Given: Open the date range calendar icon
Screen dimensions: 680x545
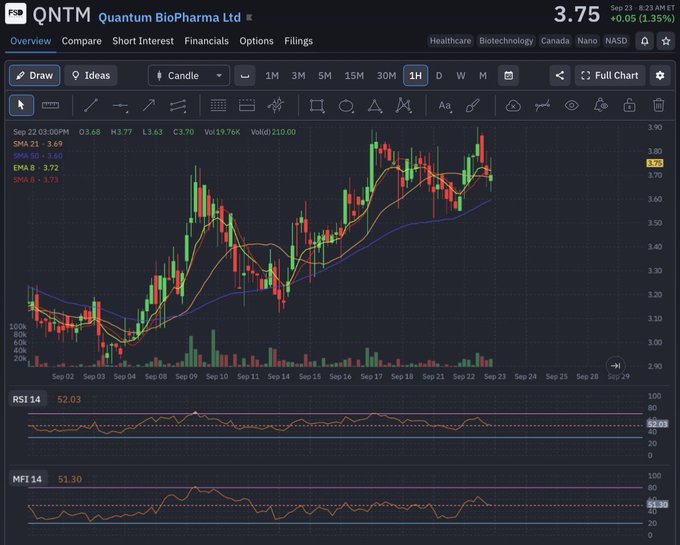Looking at the screenshot, I should click(508, 75).
